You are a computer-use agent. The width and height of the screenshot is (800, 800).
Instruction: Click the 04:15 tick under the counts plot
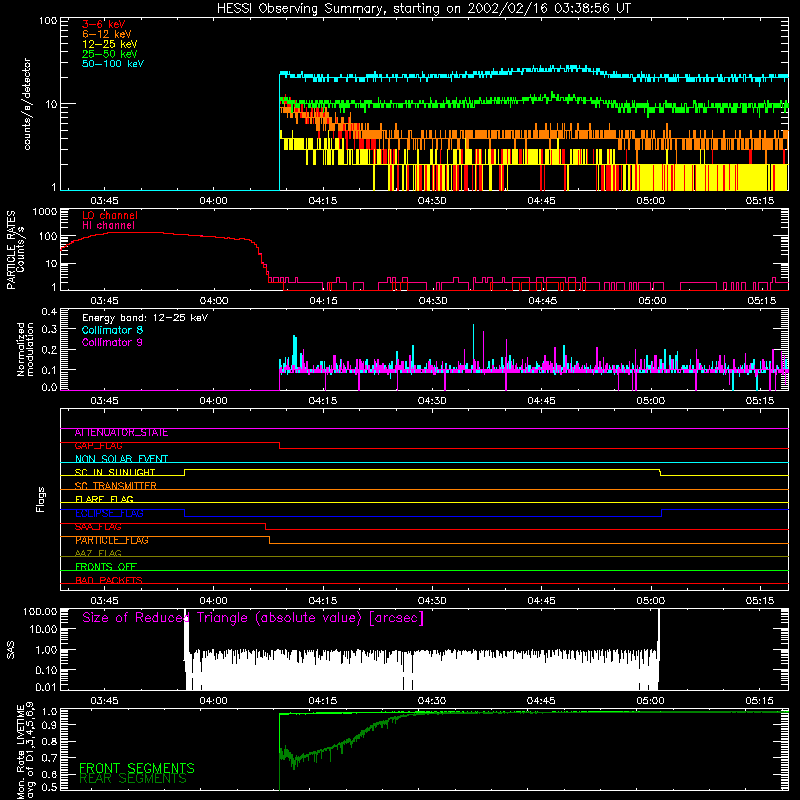(322, 201)
